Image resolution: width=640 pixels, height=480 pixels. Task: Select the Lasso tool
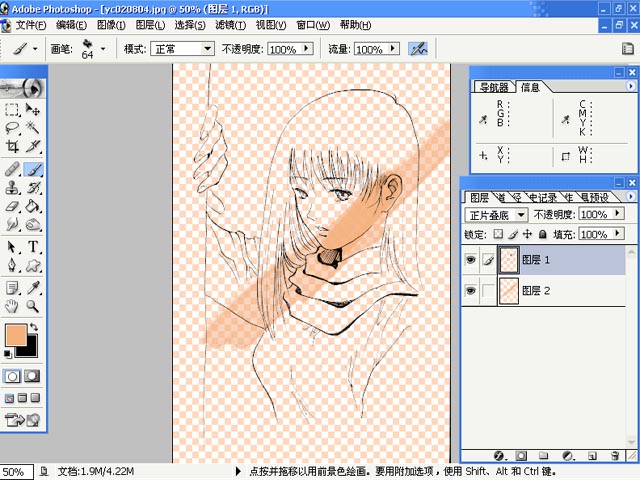[12, 128]
